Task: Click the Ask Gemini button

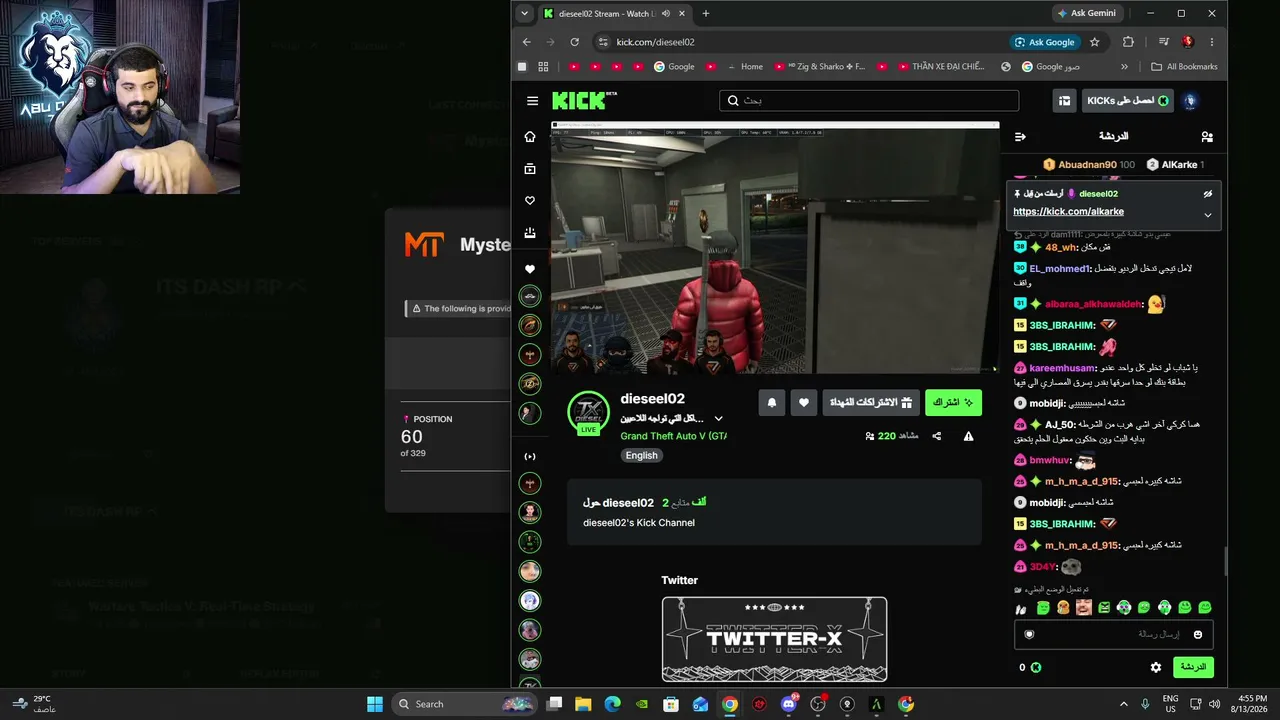Action: coord(1086,13)
